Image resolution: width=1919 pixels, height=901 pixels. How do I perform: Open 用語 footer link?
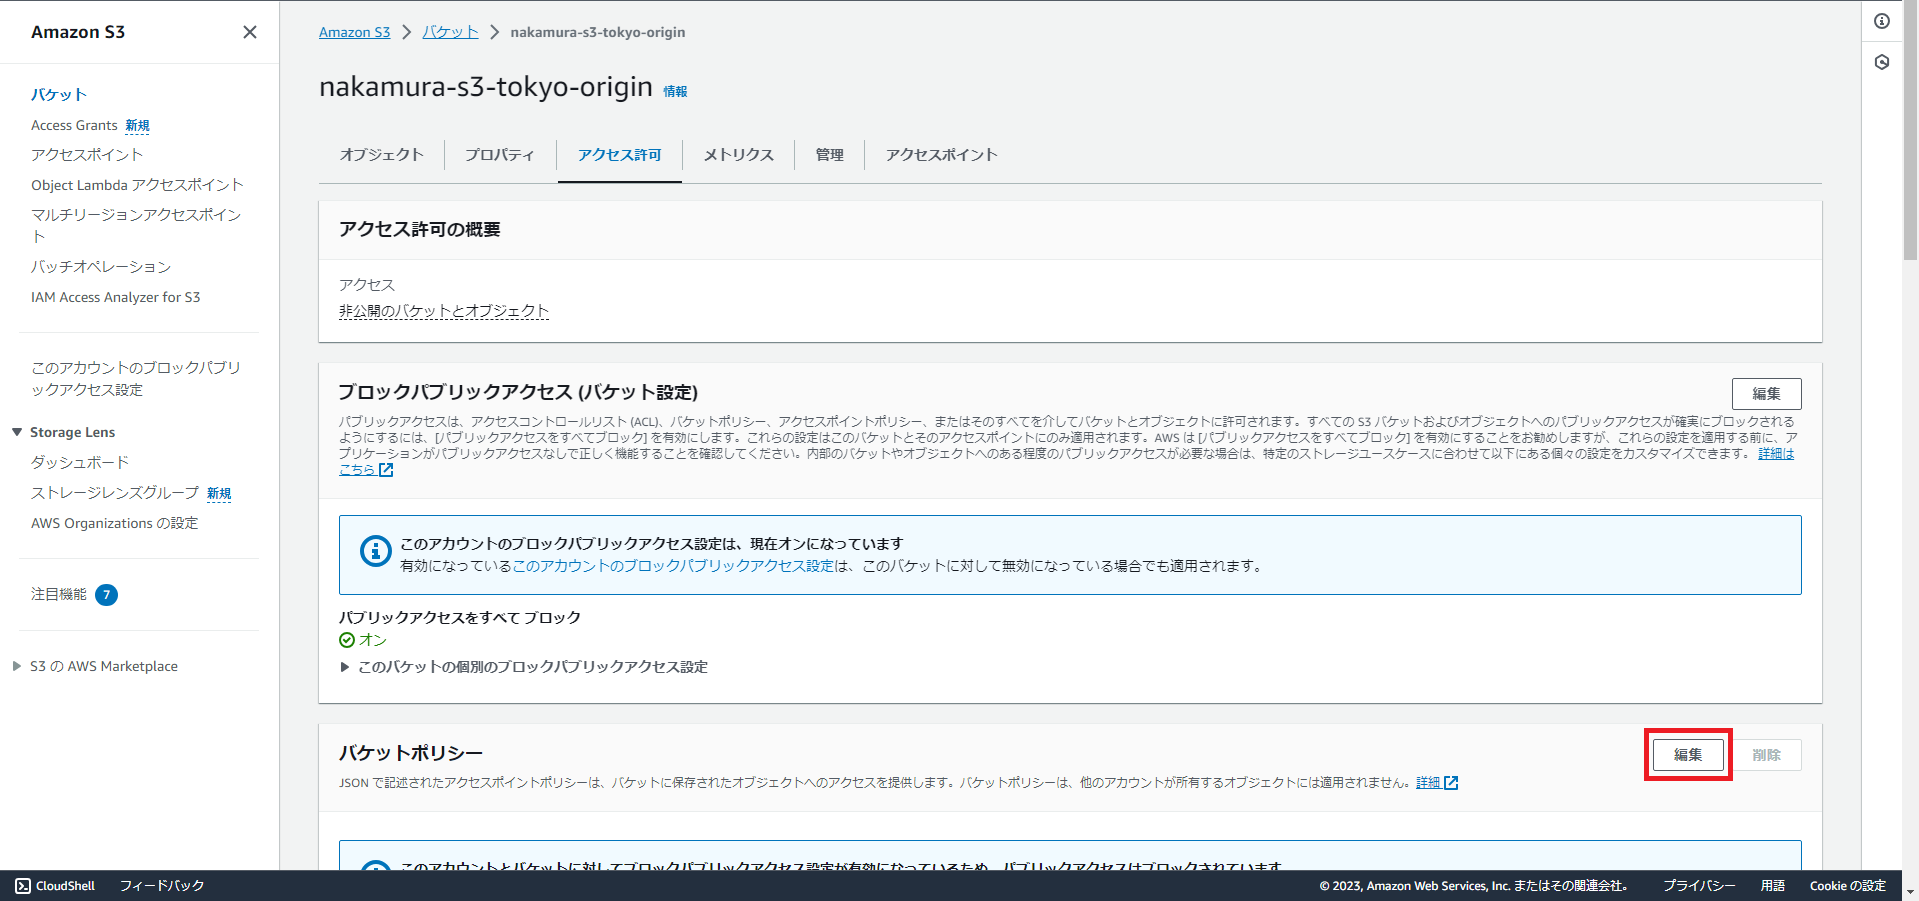click(x=1773, y=886)
